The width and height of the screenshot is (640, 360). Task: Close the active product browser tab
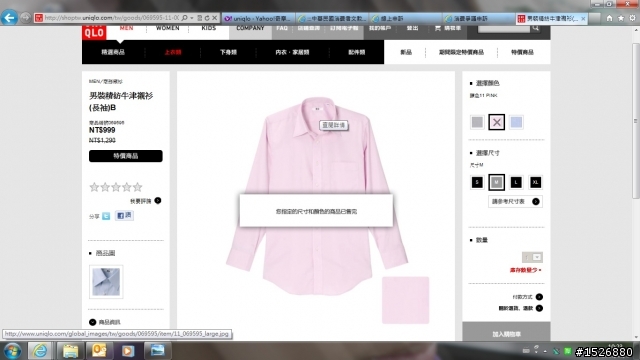pyautogui.click(x=583, y=18)
